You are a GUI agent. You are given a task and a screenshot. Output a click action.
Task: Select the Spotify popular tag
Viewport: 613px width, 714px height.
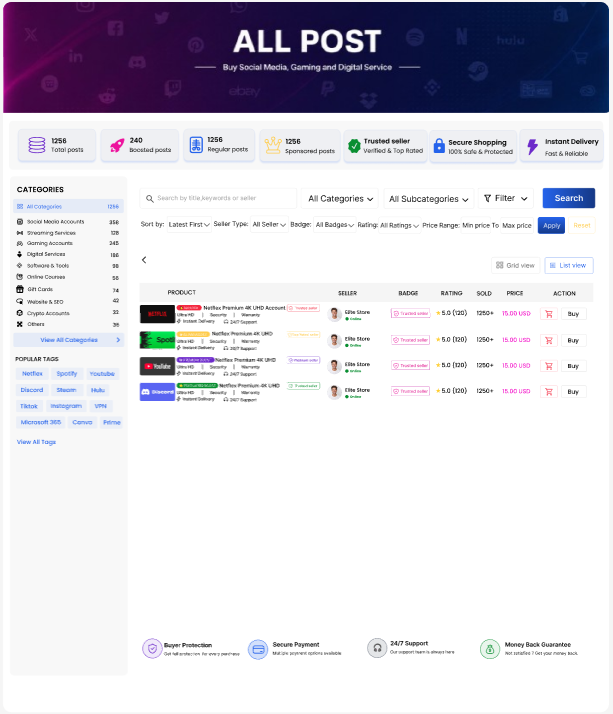(x=67, y=373)
